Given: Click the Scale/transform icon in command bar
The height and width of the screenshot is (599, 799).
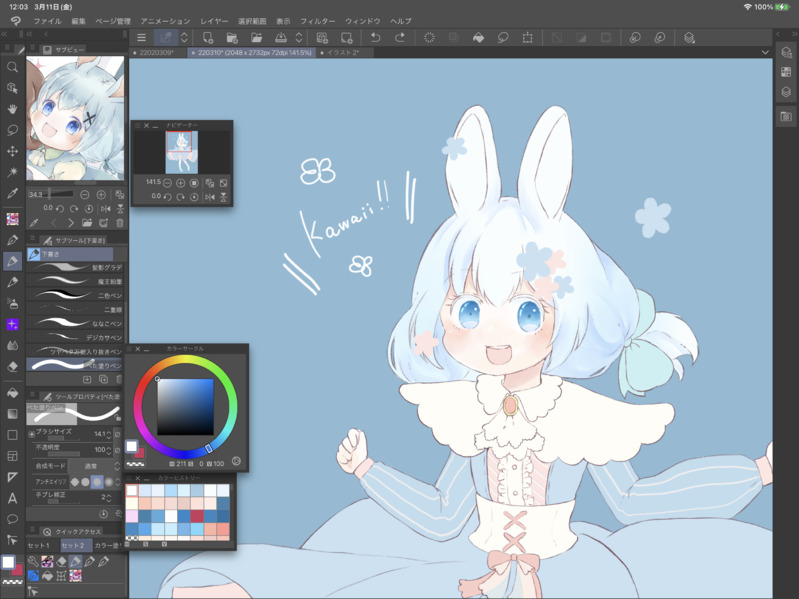Looking at the screenshot, I should pos(527,37).
